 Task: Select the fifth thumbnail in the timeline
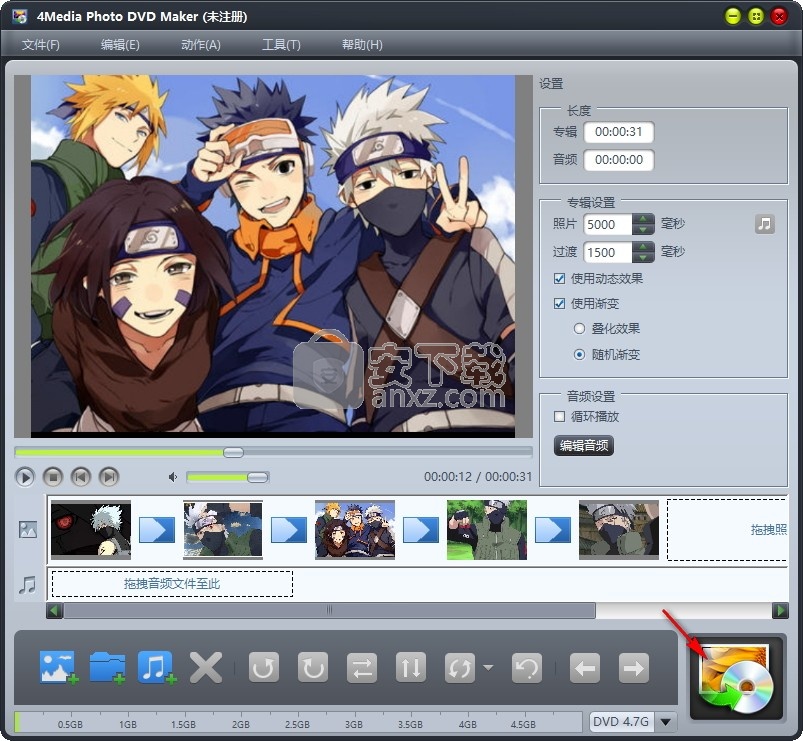[x=619, y=530]
